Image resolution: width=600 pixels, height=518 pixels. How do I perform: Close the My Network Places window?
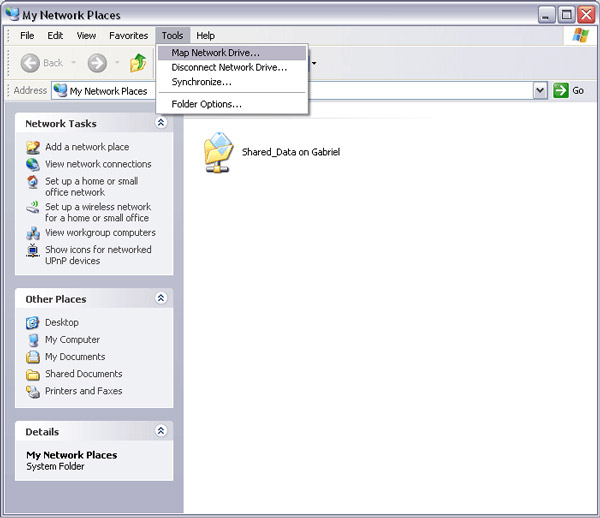click(x=586, y=15)
